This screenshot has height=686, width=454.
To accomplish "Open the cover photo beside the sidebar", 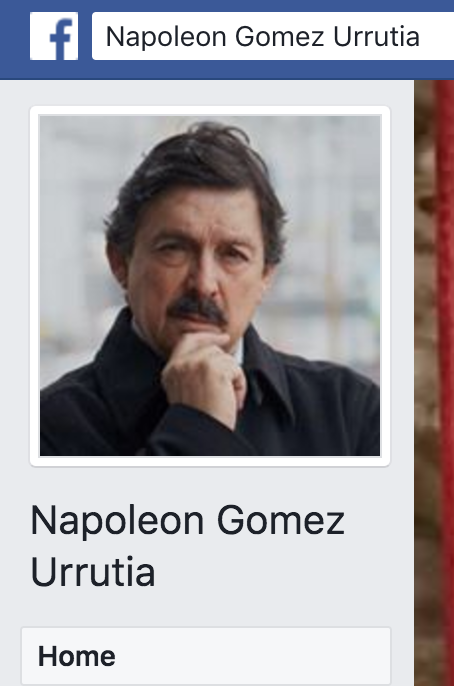I will (434, 383).
